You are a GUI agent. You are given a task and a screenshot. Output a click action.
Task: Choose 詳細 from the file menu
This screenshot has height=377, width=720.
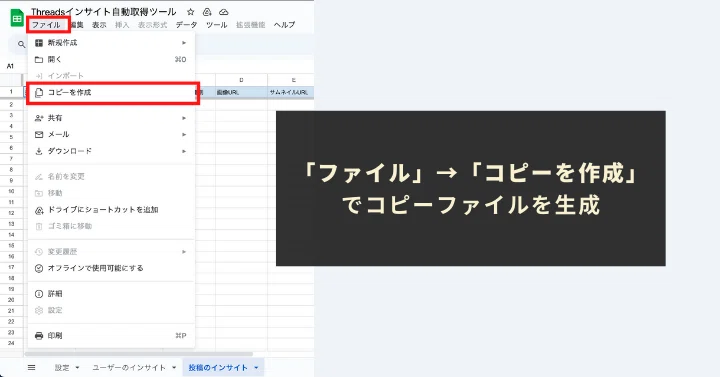point(112,294)
